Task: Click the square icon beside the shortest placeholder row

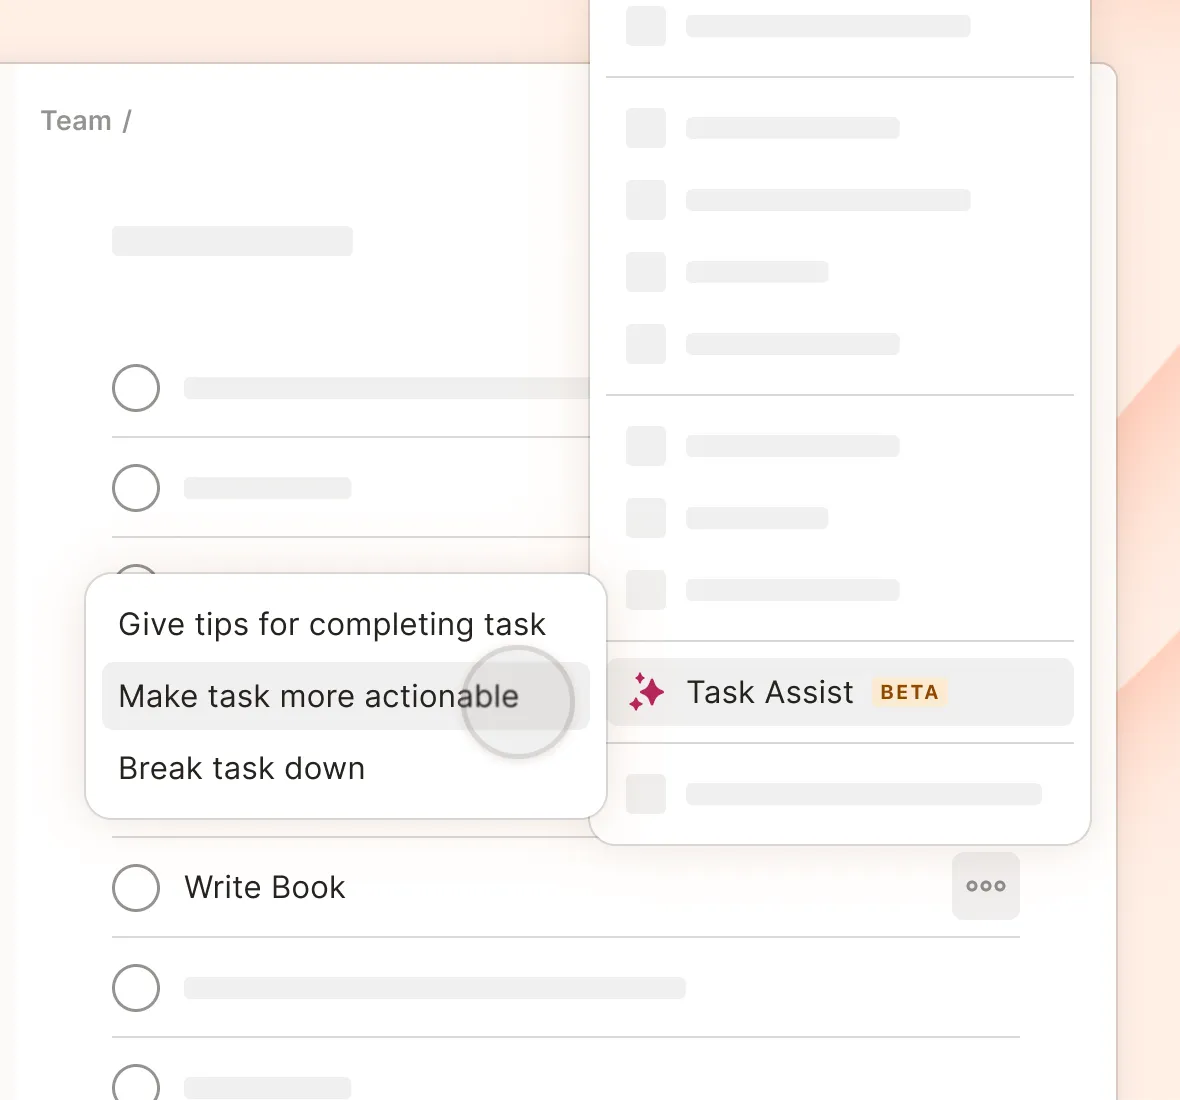Action: [646, 272]
